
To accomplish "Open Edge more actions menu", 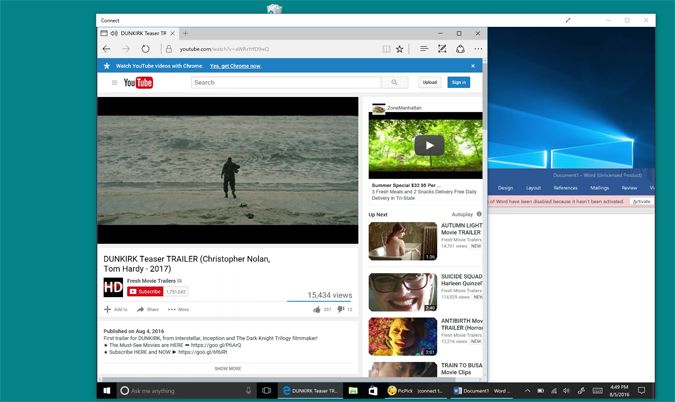I will point(478,49).
